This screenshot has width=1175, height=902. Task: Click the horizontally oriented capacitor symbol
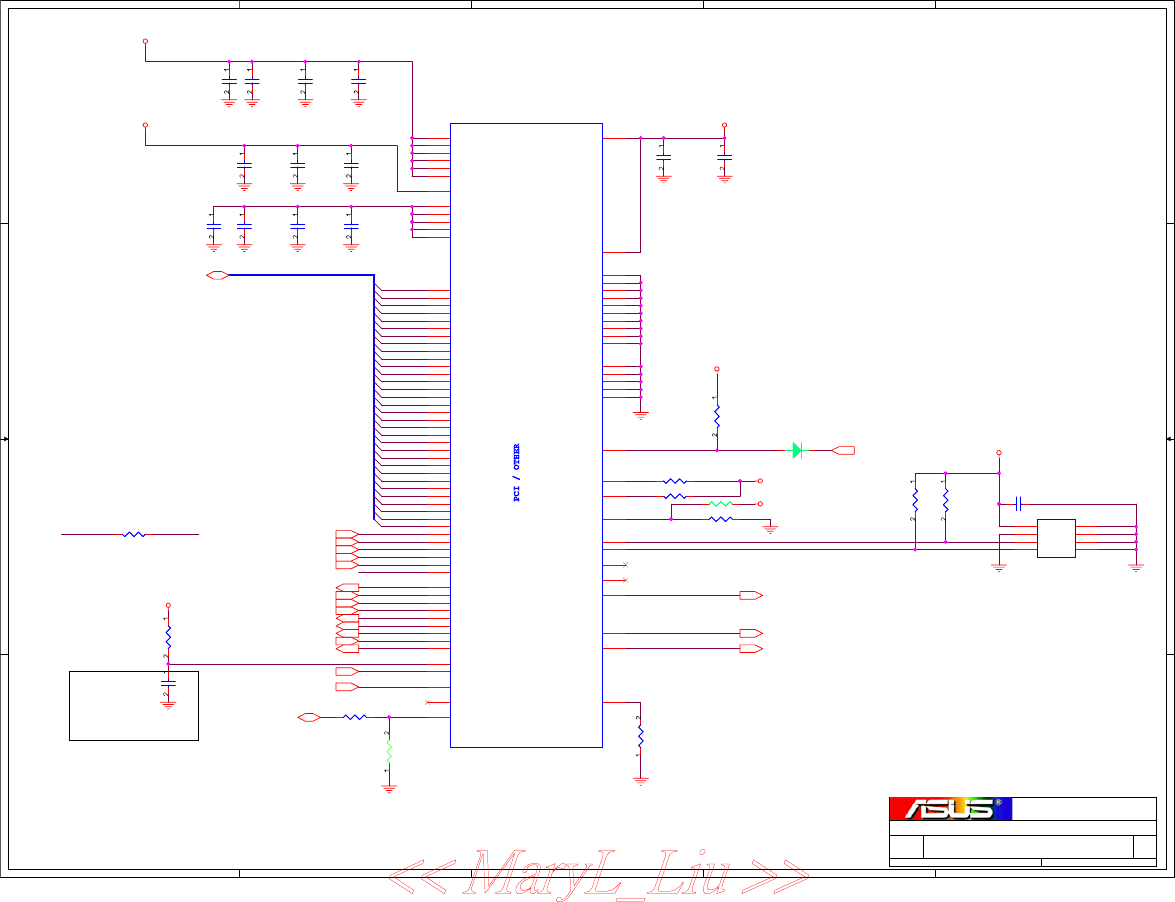click(1018, 504)
